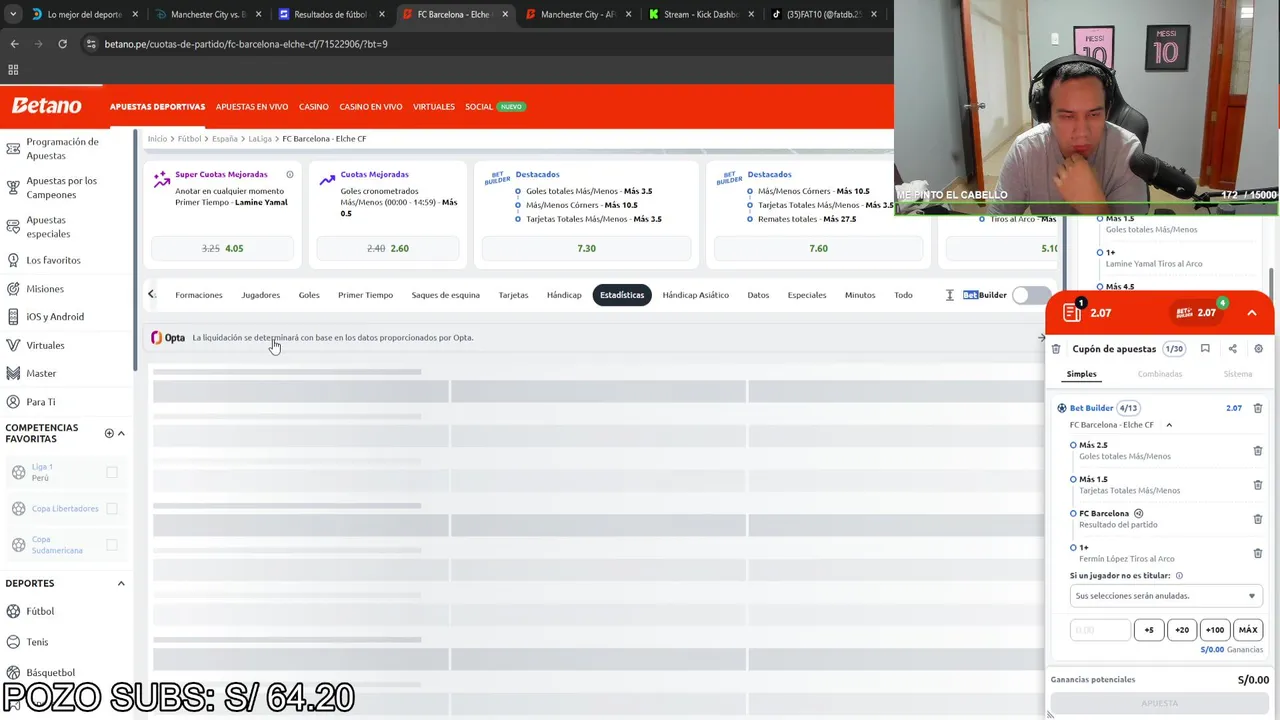Click info icon beside 'Si un jugador no es titular'
This screenshot has width=1280, height=720.
[x=1179, y=576]
